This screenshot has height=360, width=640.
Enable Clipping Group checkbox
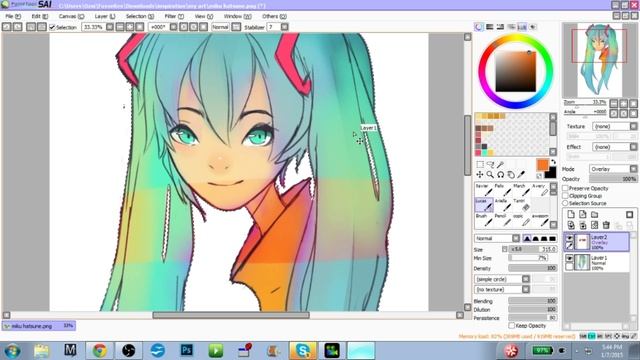(565, 196)
